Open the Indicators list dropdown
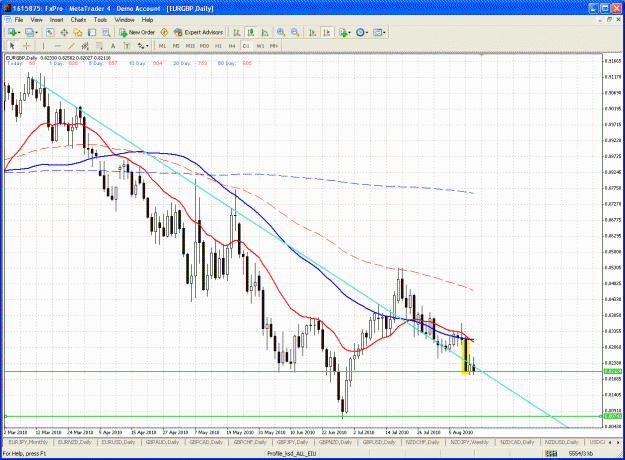The width and height of the screenshot is (625, 460). coord(344,32)
